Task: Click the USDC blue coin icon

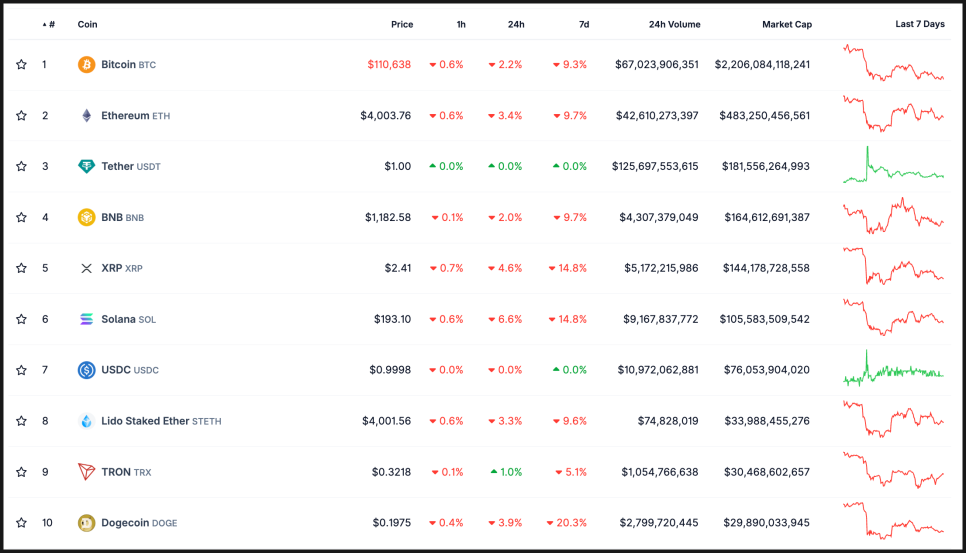Action: coord(87,370)
